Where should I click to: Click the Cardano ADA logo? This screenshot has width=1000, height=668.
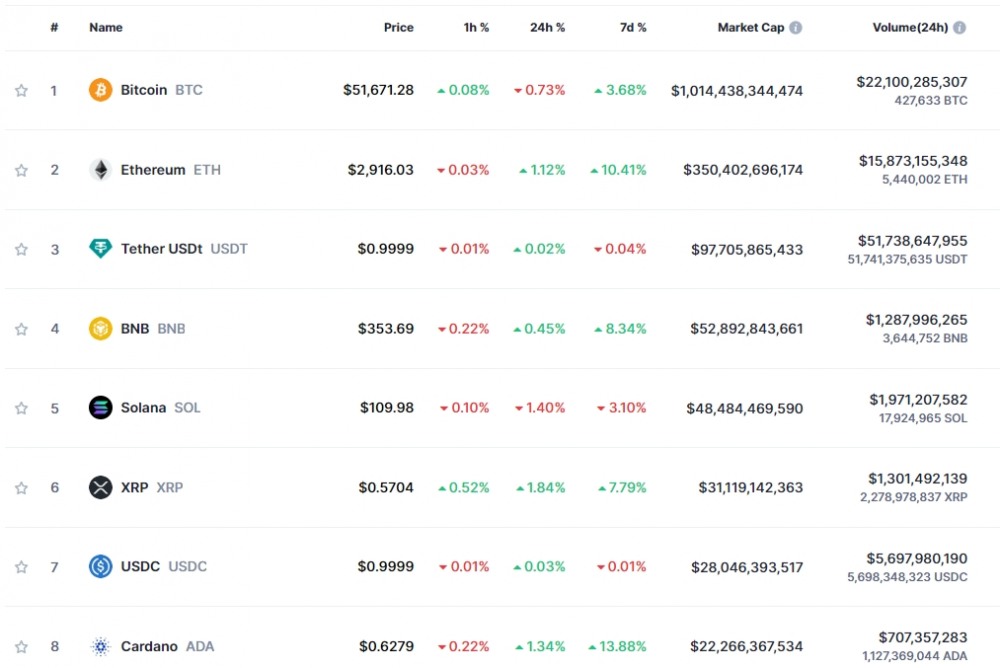[100, 646]
